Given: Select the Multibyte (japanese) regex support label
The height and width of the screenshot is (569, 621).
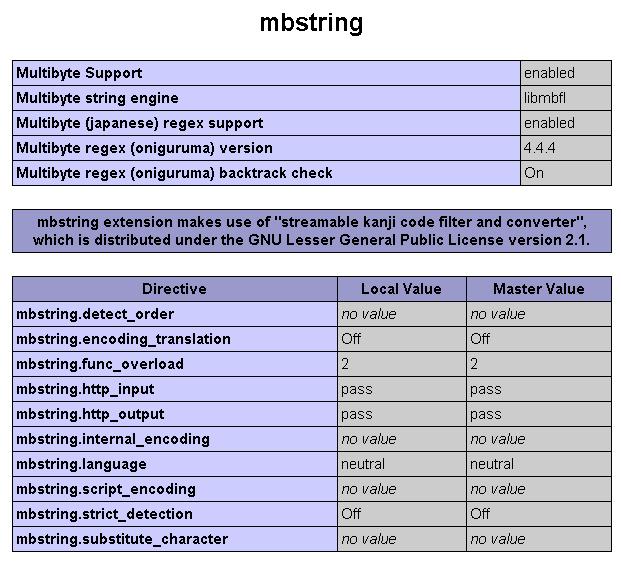Looking at the screenshot, I should pyautogui.click(x=139, y=123).
